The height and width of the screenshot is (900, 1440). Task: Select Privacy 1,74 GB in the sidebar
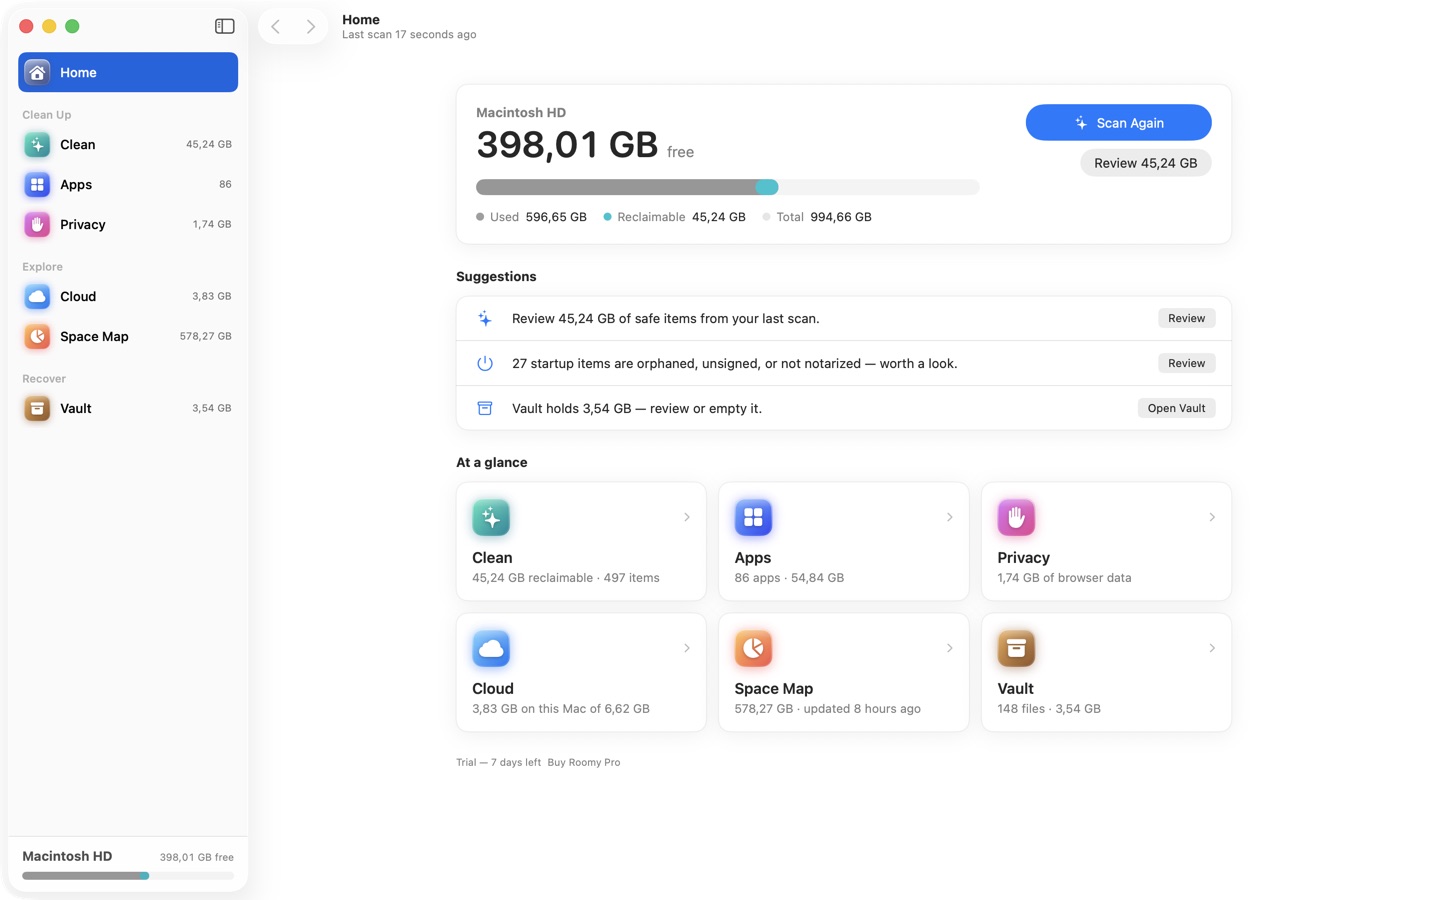tap(128, 224)
